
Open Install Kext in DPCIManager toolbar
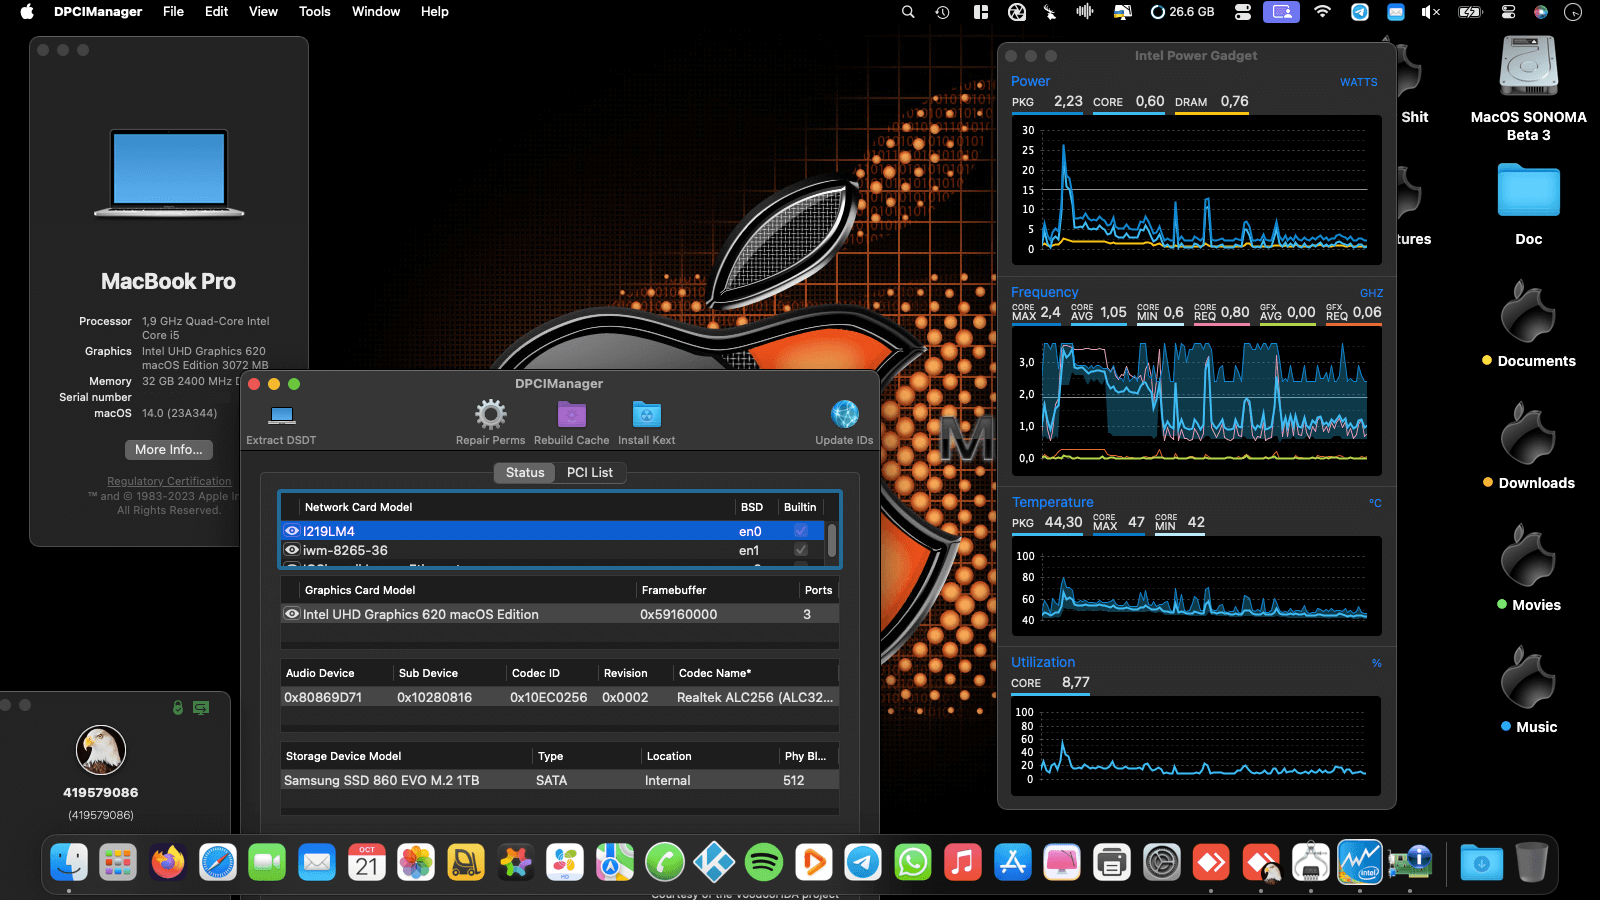pos(647,414)
